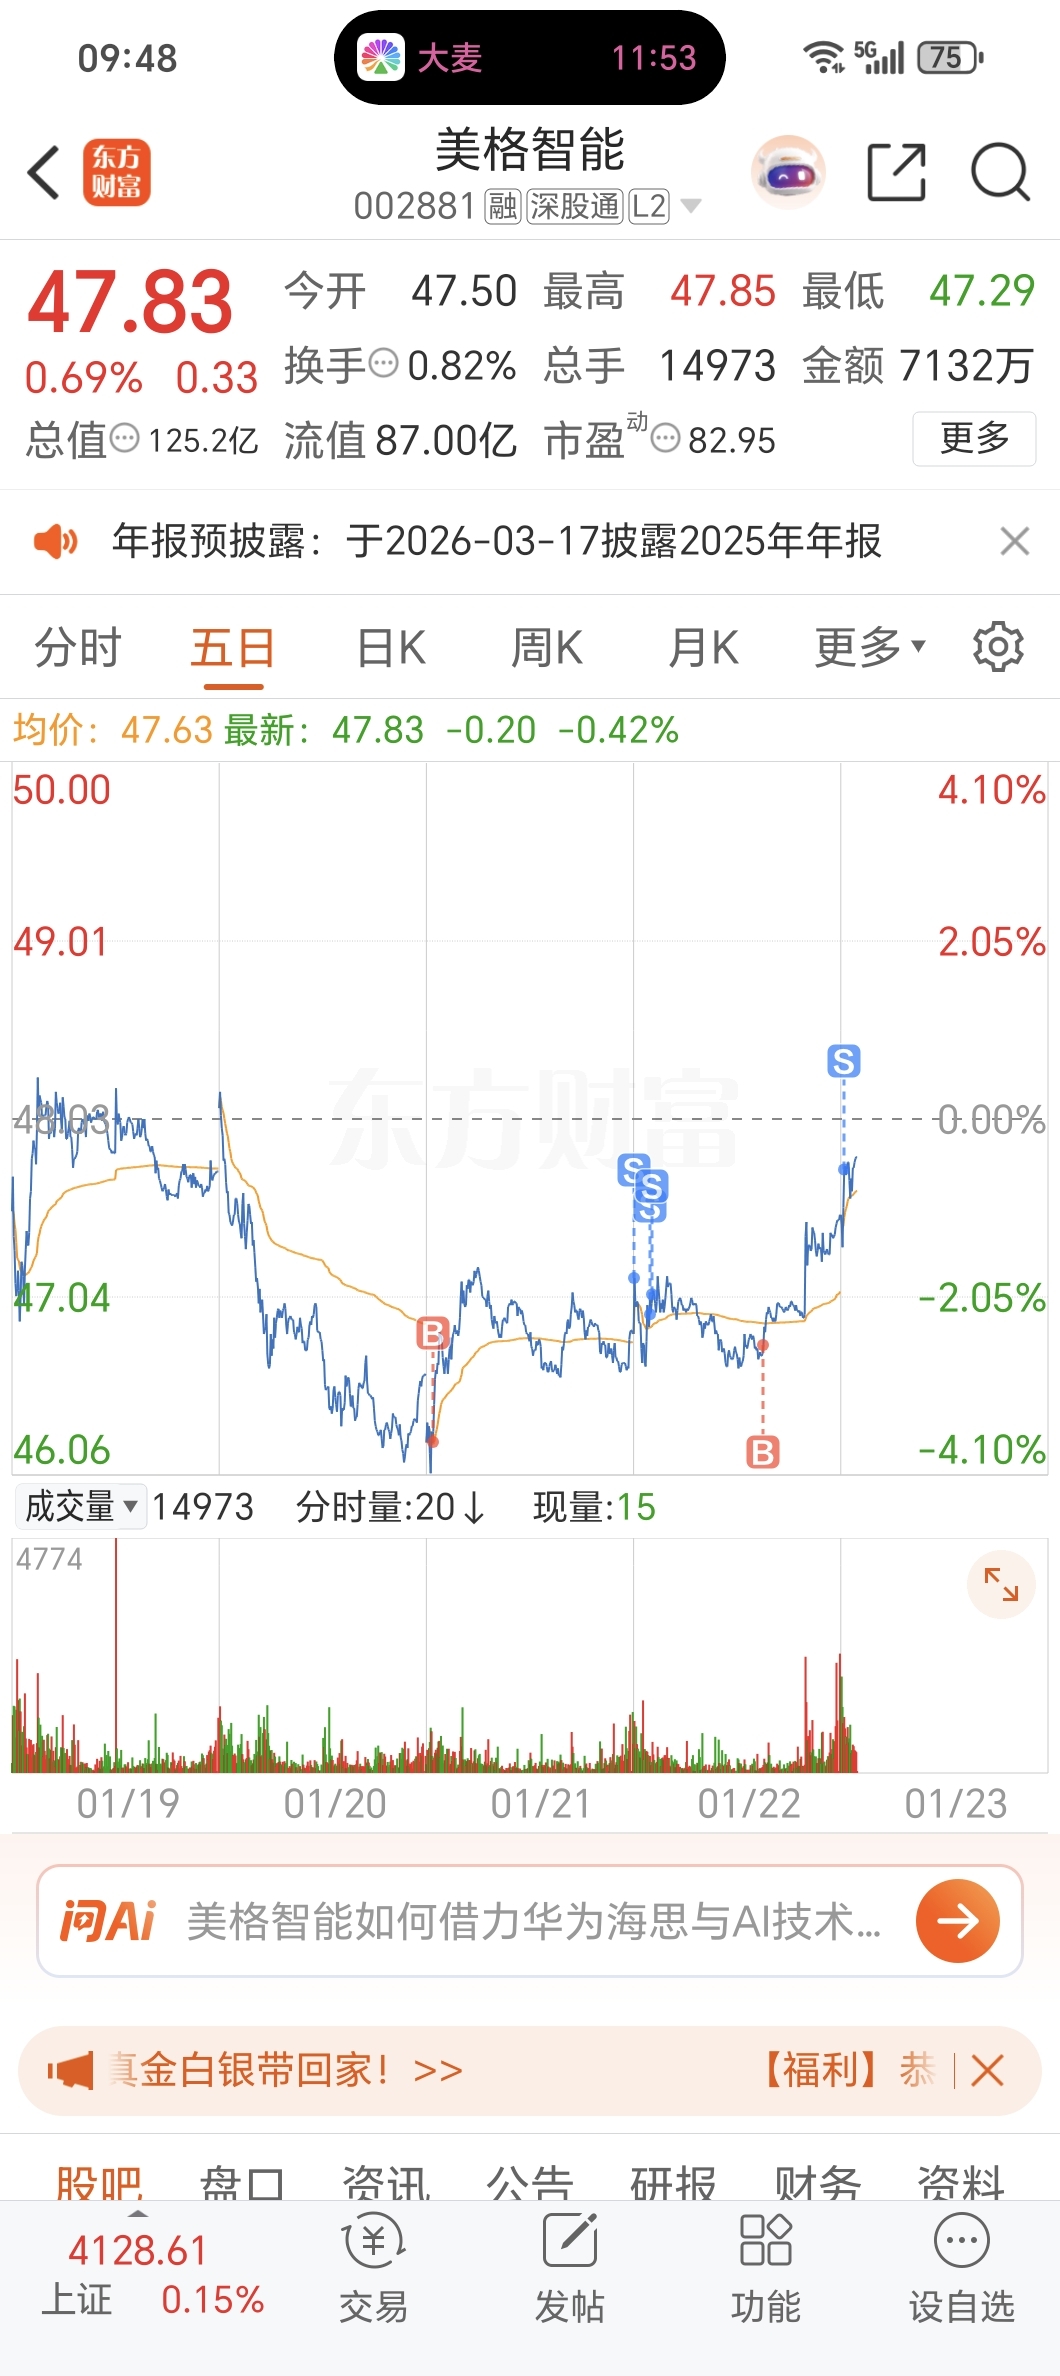Tap the 更多 button beside 市盈
This screenshot has height=2376, width=1060.
coord(973,439)
